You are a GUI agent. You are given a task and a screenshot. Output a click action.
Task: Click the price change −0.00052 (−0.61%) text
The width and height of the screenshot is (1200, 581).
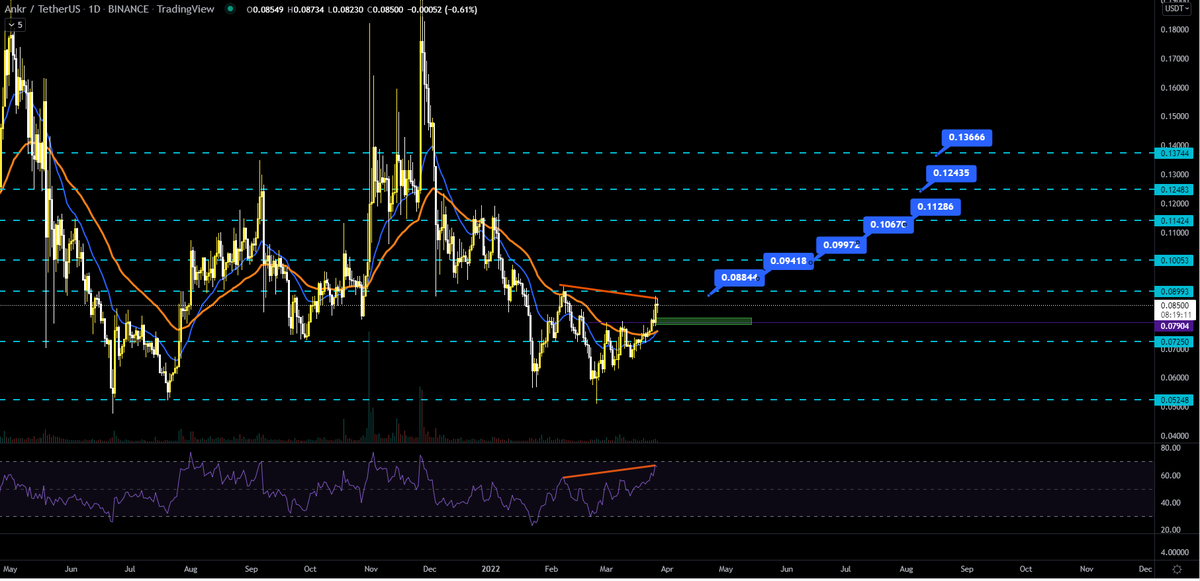pos(442,9)
